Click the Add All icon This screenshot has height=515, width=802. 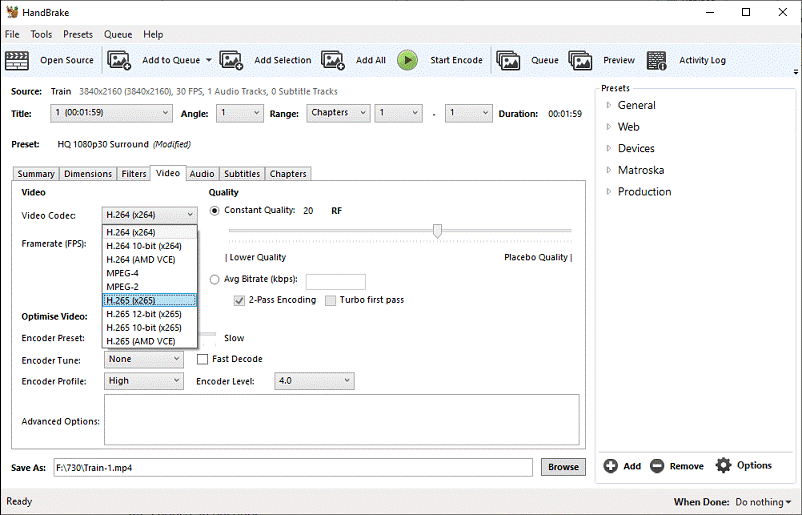333,60
